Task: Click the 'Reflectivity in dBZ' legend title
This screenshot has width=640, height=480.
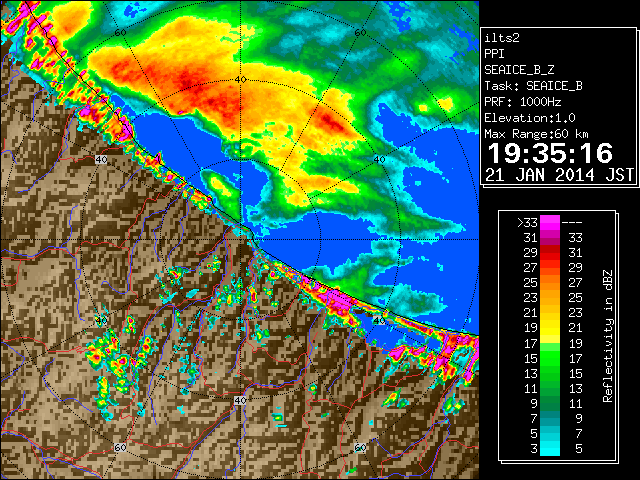Action: coord(608,336)
